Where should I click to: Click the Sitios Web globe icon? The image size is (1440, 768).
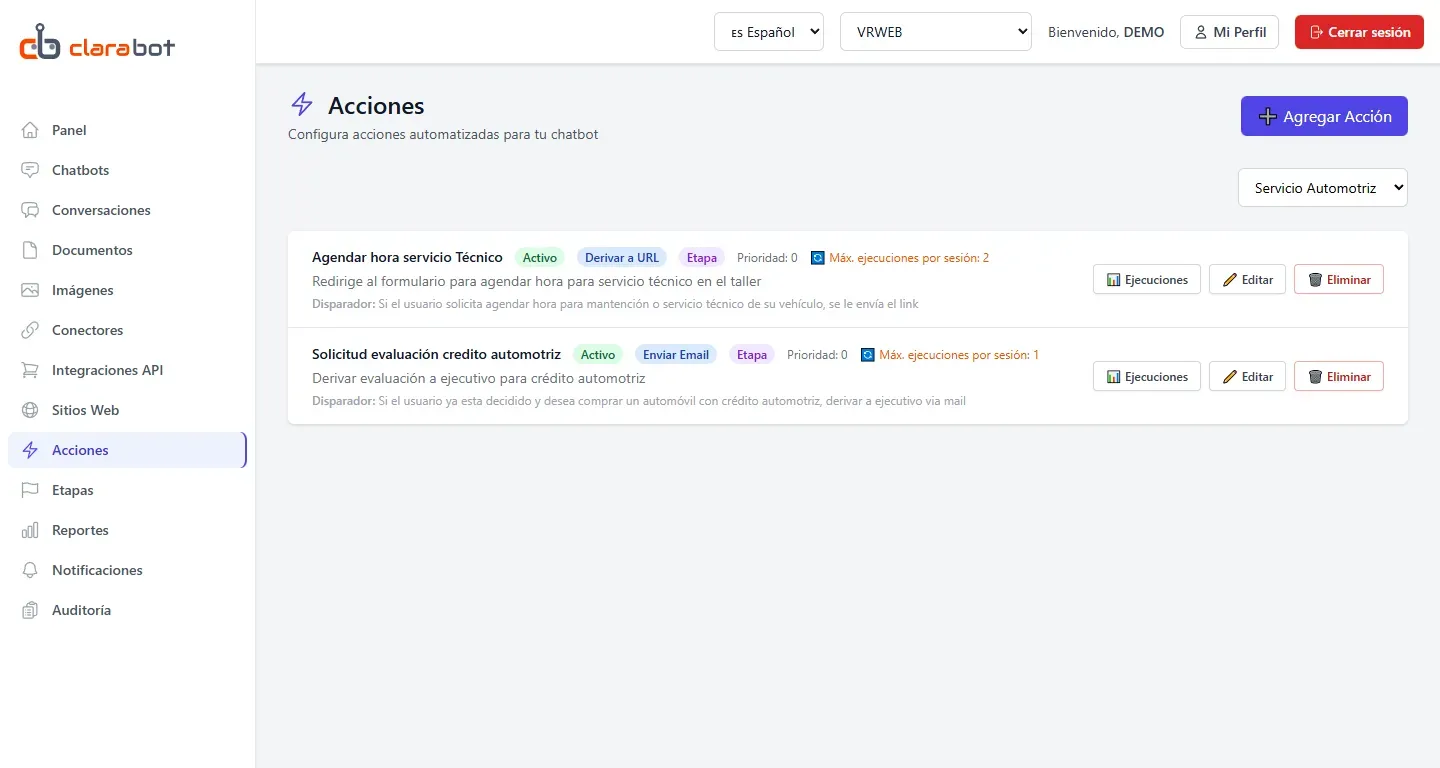tap(30, 410)
